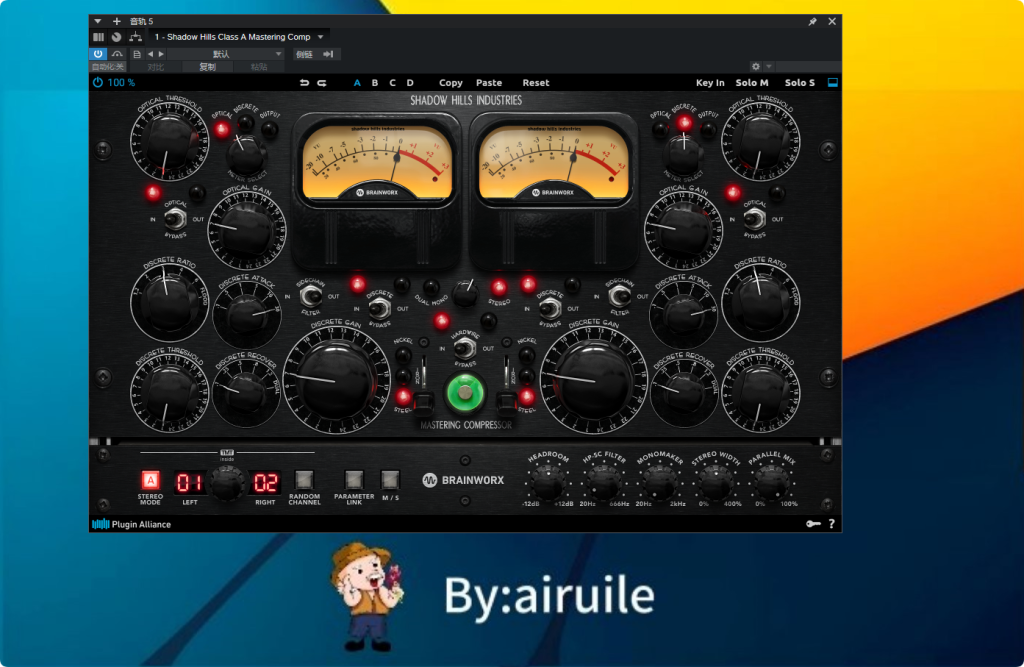
Task: Enable Solo S
Action: [799, 83]
